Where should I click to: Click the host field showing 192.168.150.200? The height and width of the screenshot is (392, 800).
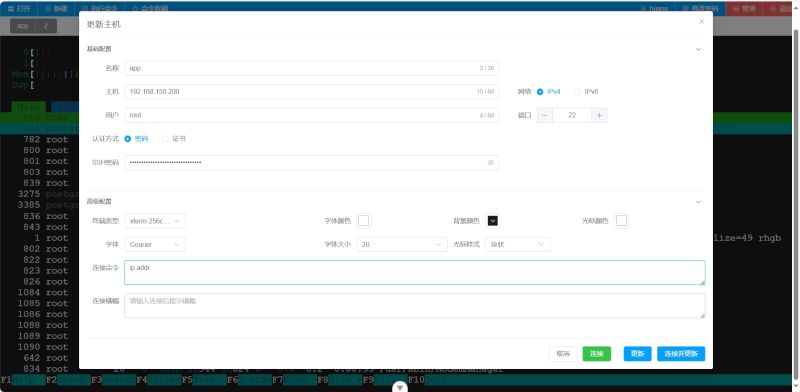[311, 92]
